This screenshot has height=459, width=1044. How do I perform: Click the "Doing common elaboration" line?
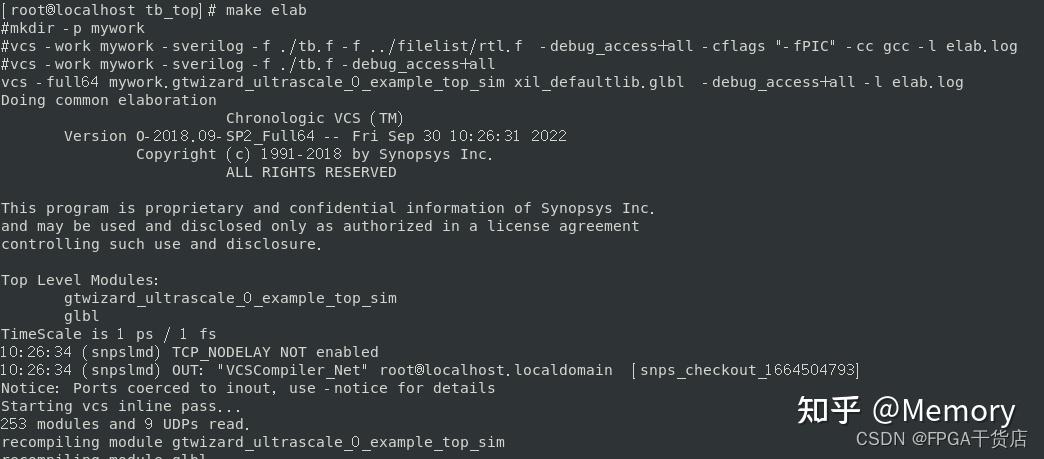108,100
